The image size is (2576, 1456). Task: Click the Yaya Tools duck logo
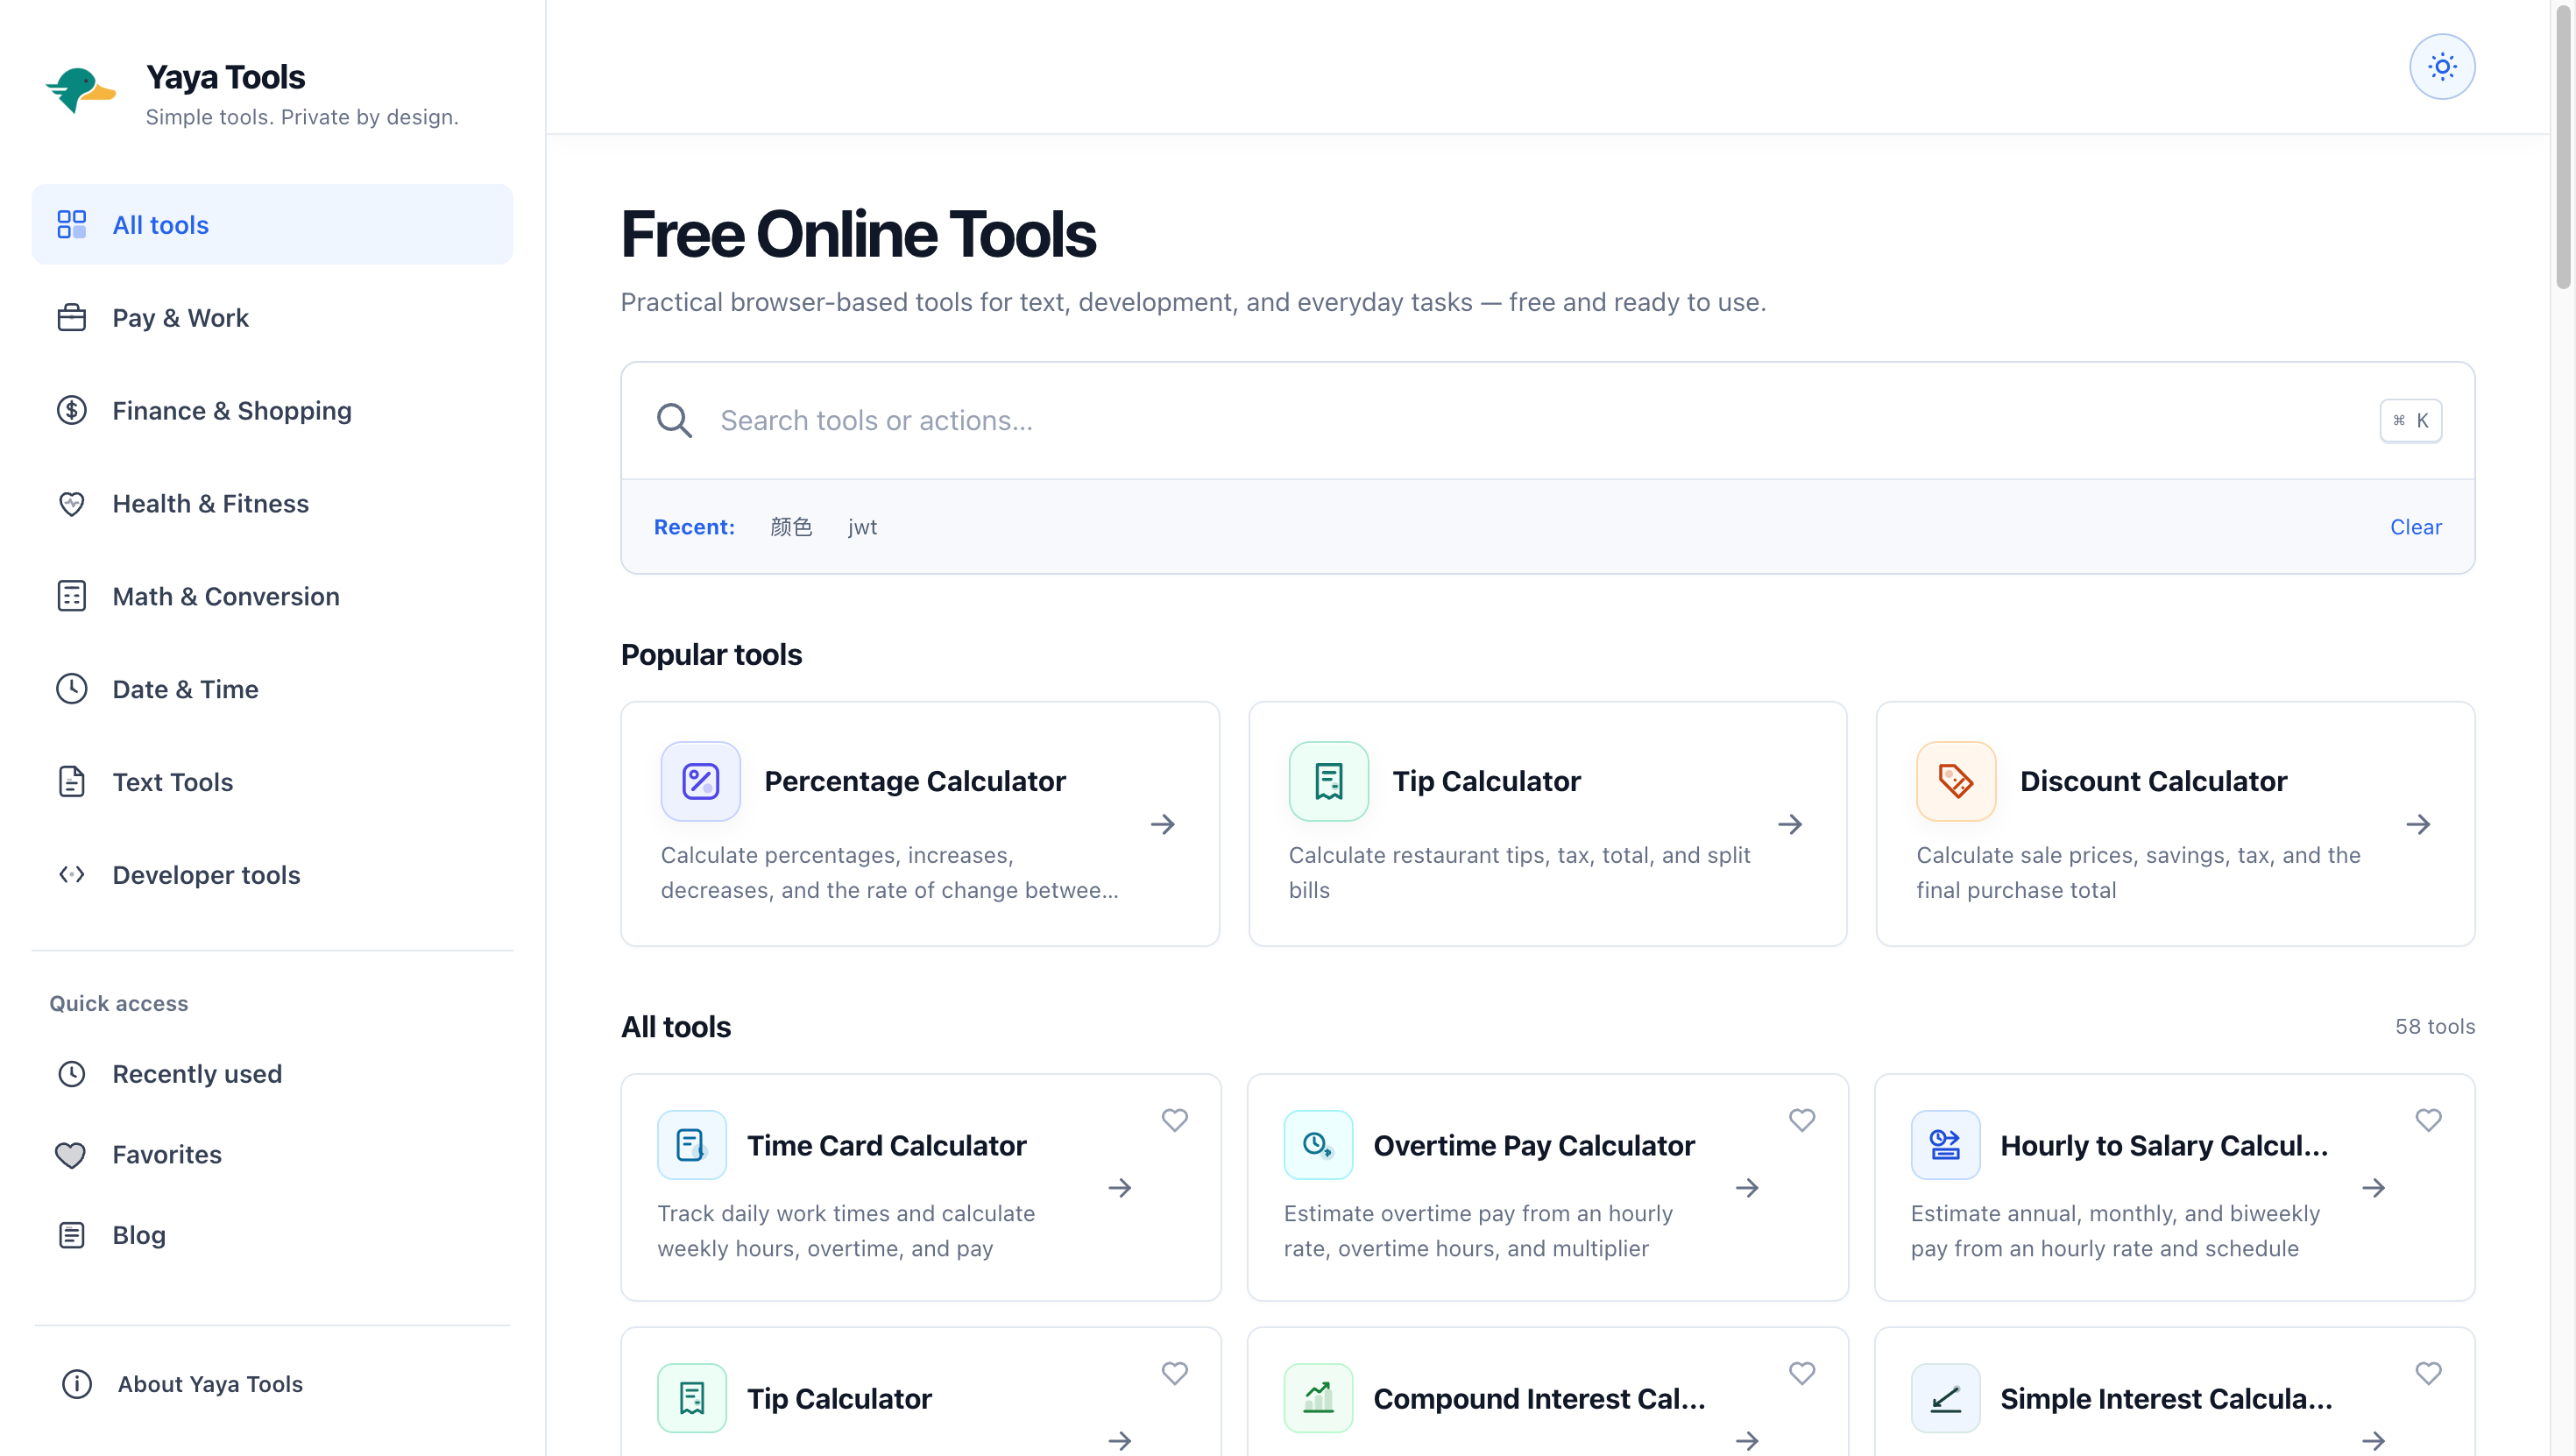tap(81, 91)
